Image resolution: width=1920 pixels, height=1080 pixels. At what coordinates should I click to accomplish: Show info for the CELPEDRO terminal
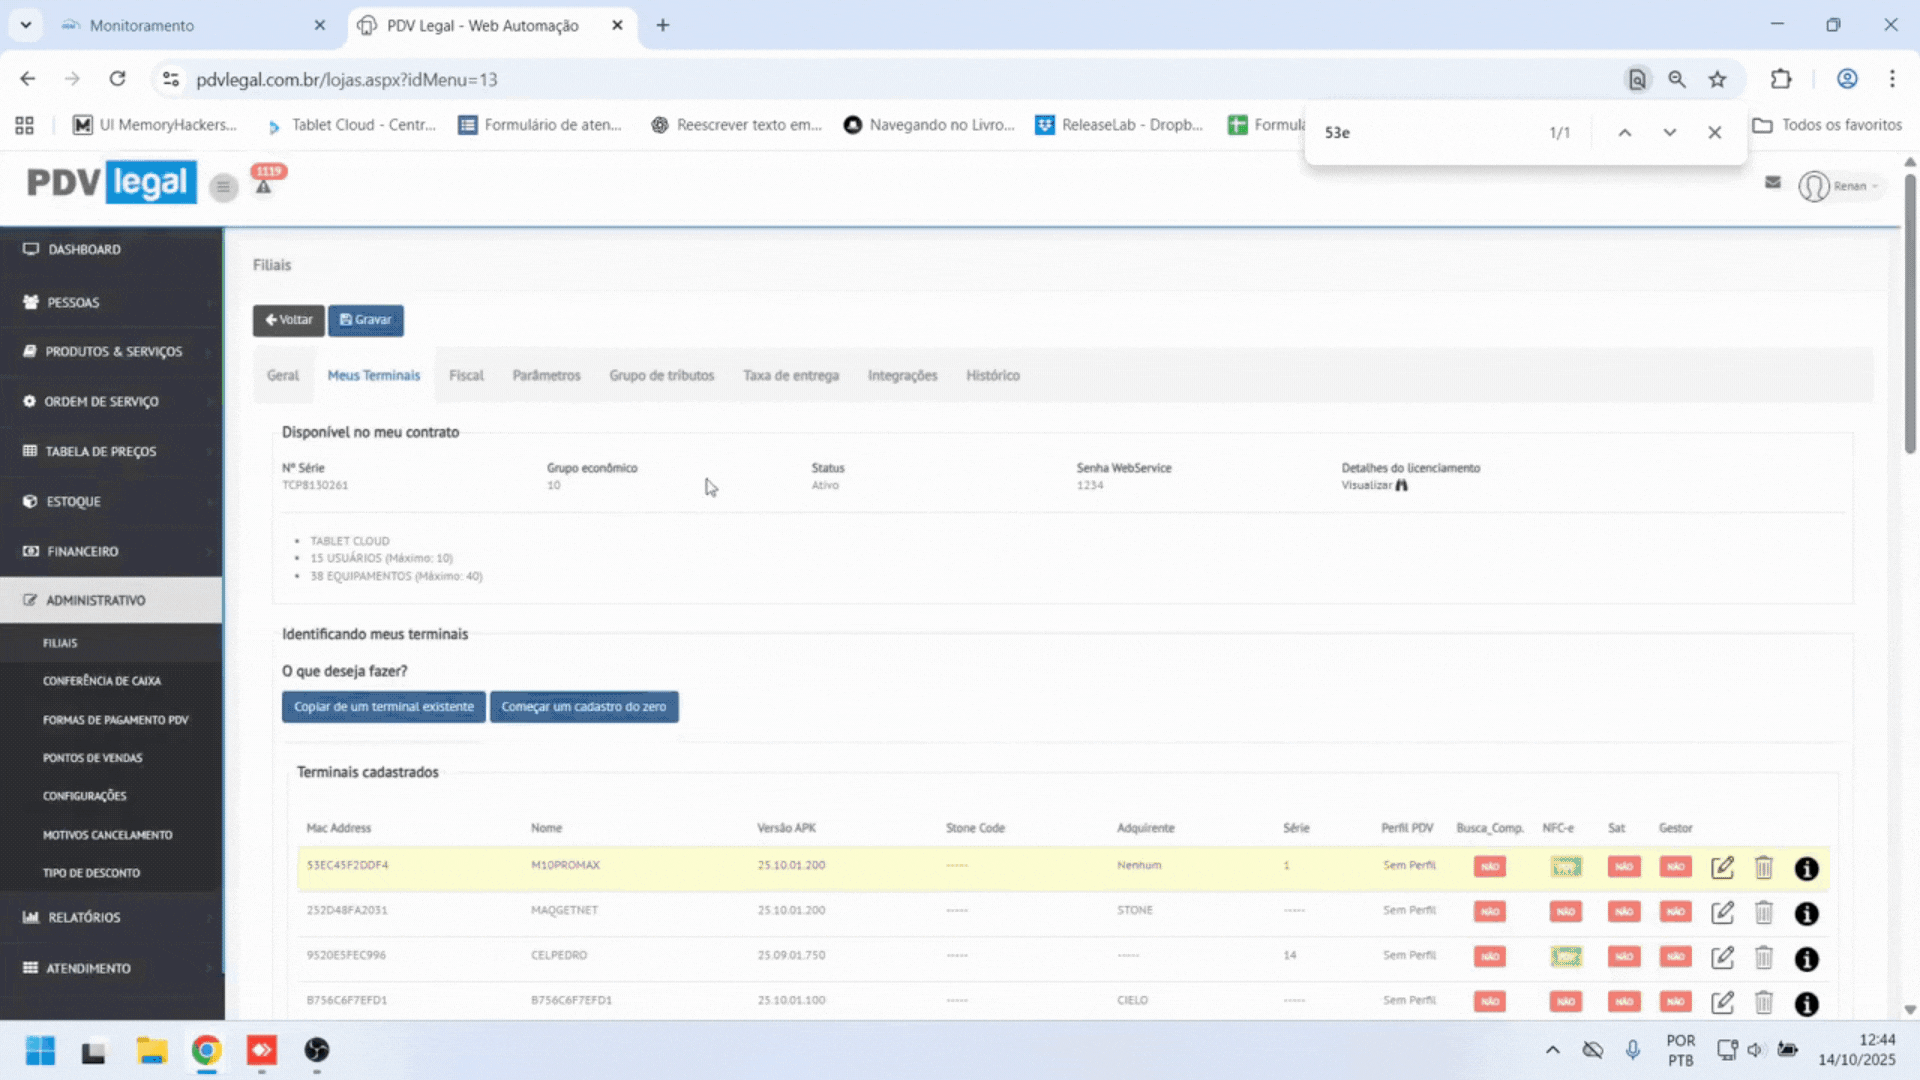click(1806, 958)
